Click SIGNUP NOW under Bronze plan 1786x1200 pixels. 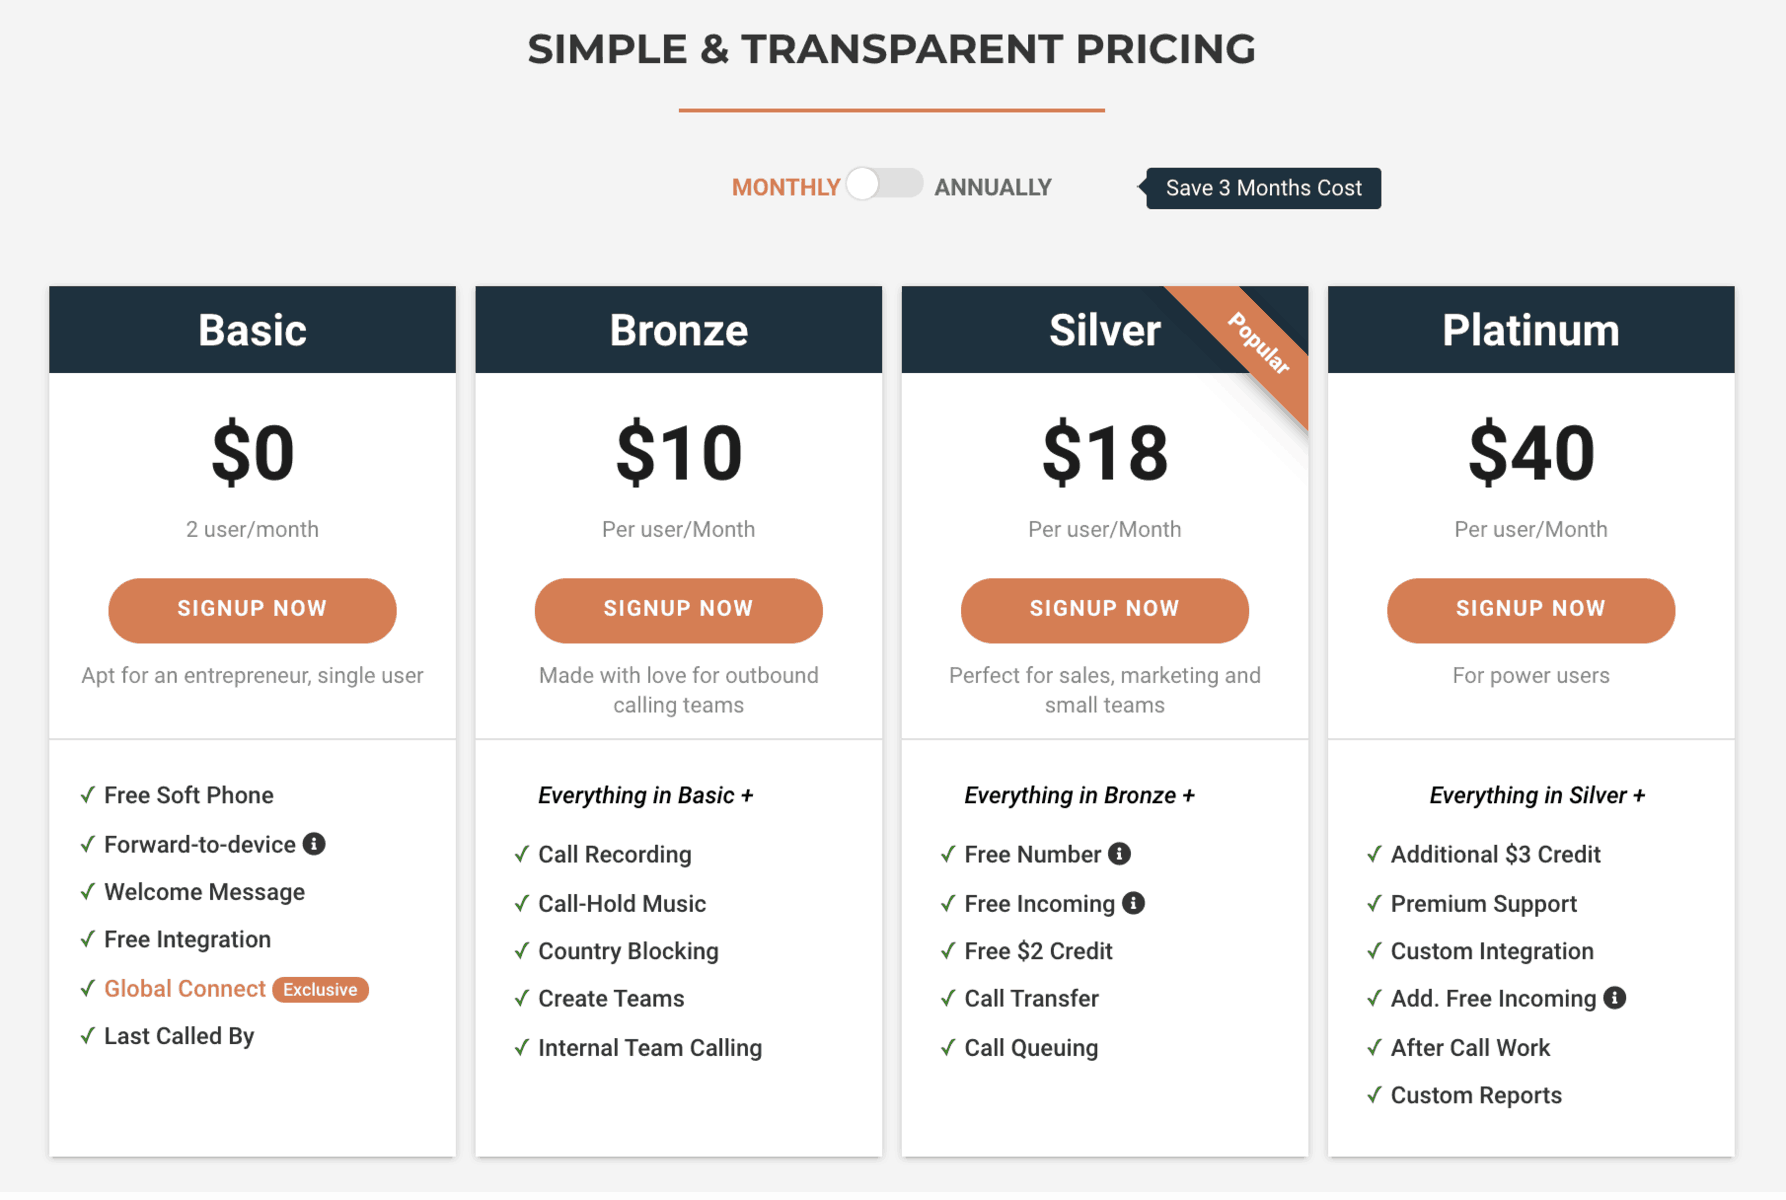tap(678, 610)
